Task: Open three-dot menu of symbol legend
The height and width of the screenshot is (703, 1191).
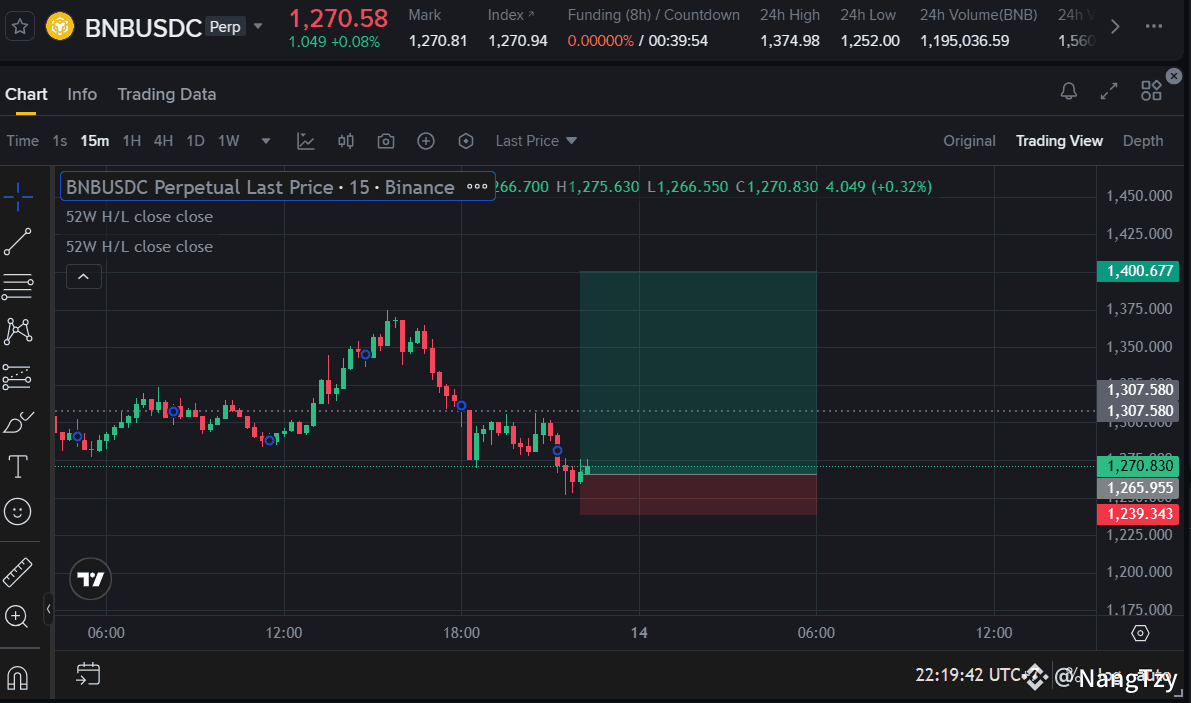Action: tap(477, 187)
